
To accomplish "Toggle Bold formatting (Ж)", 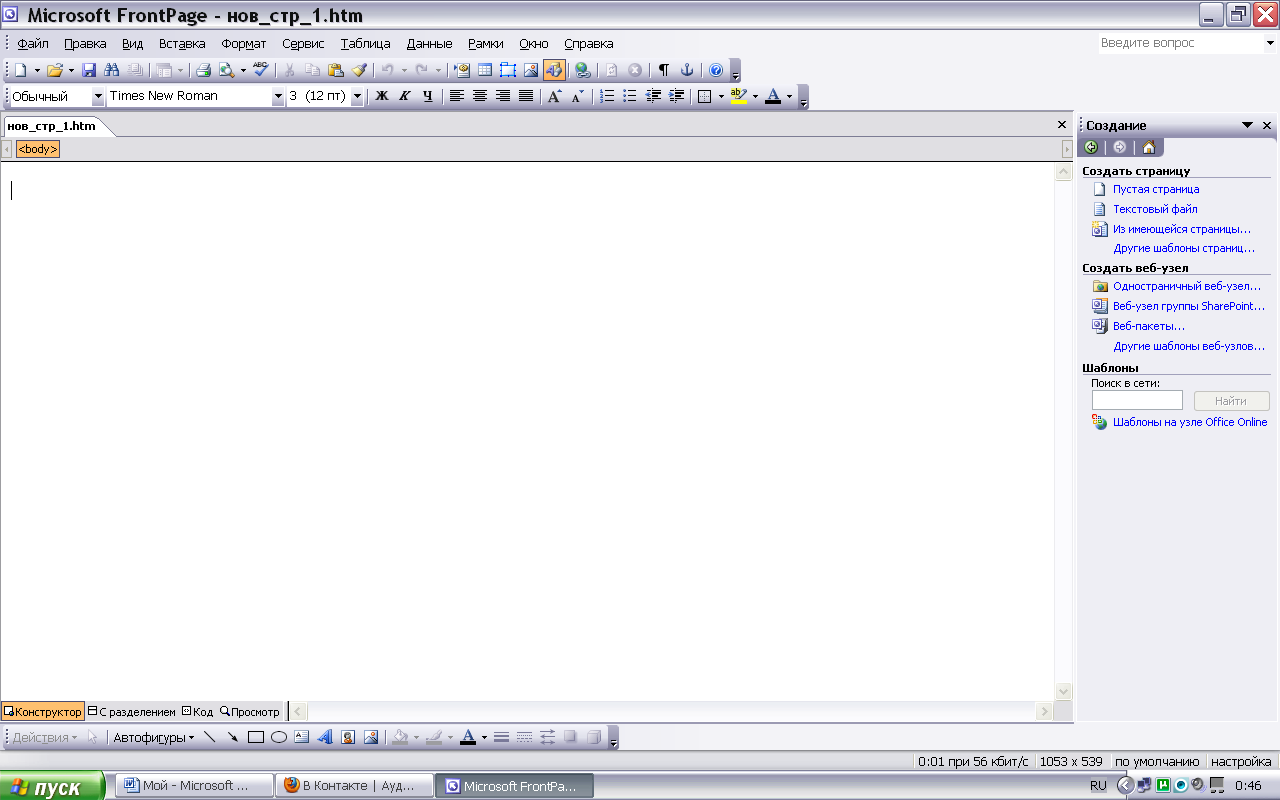I will 381,96.
